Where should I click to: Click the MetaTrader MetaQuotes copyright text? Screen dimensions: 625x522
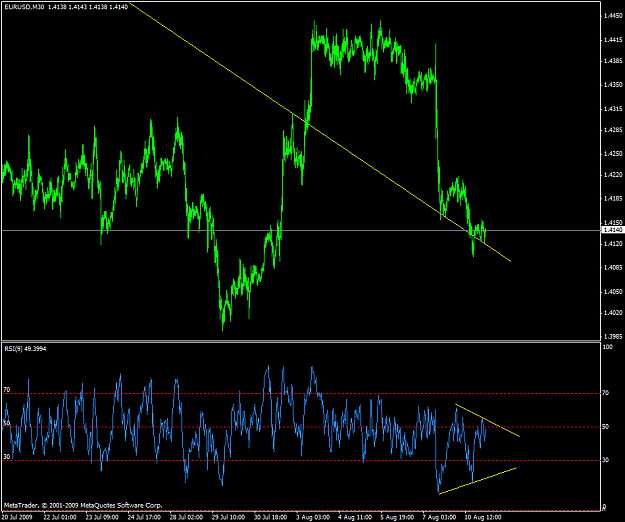83,506
